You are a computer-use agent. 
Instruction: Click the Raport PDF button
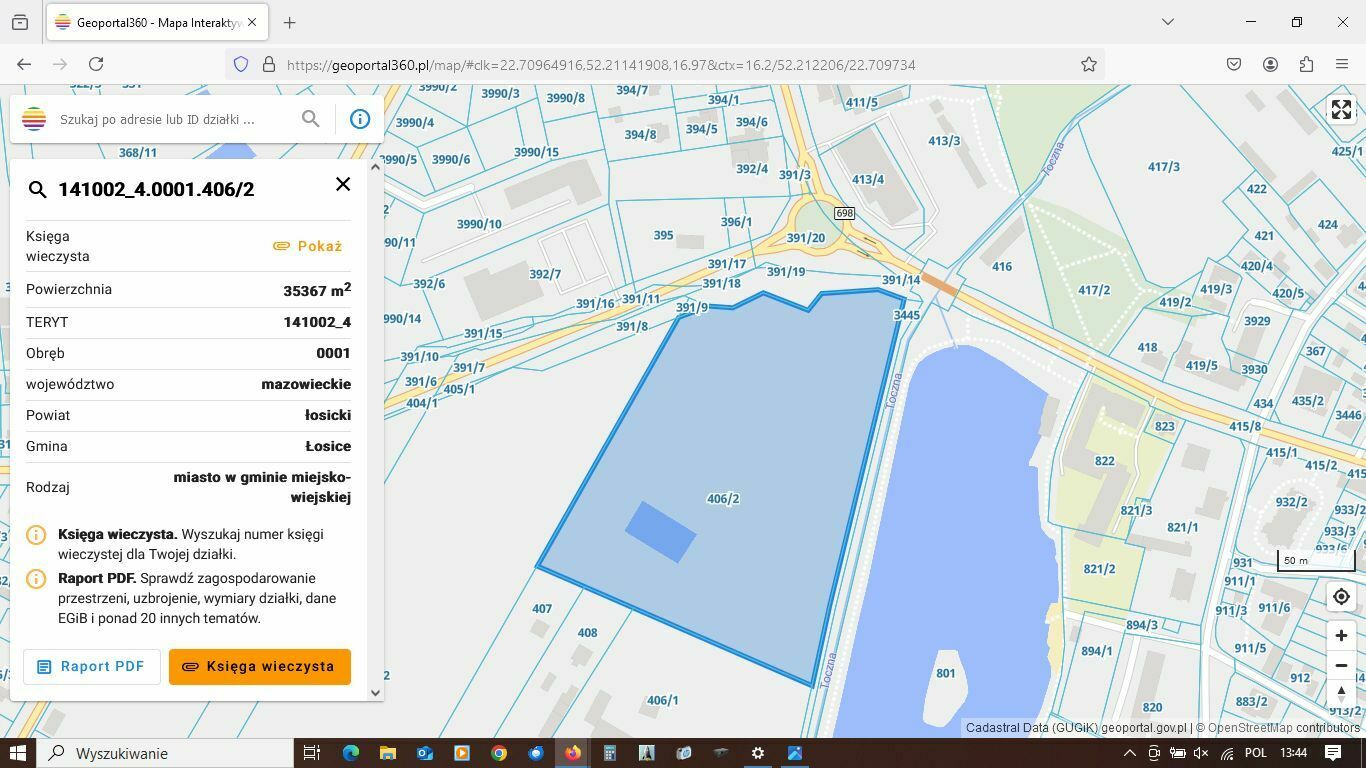[91, 667]
